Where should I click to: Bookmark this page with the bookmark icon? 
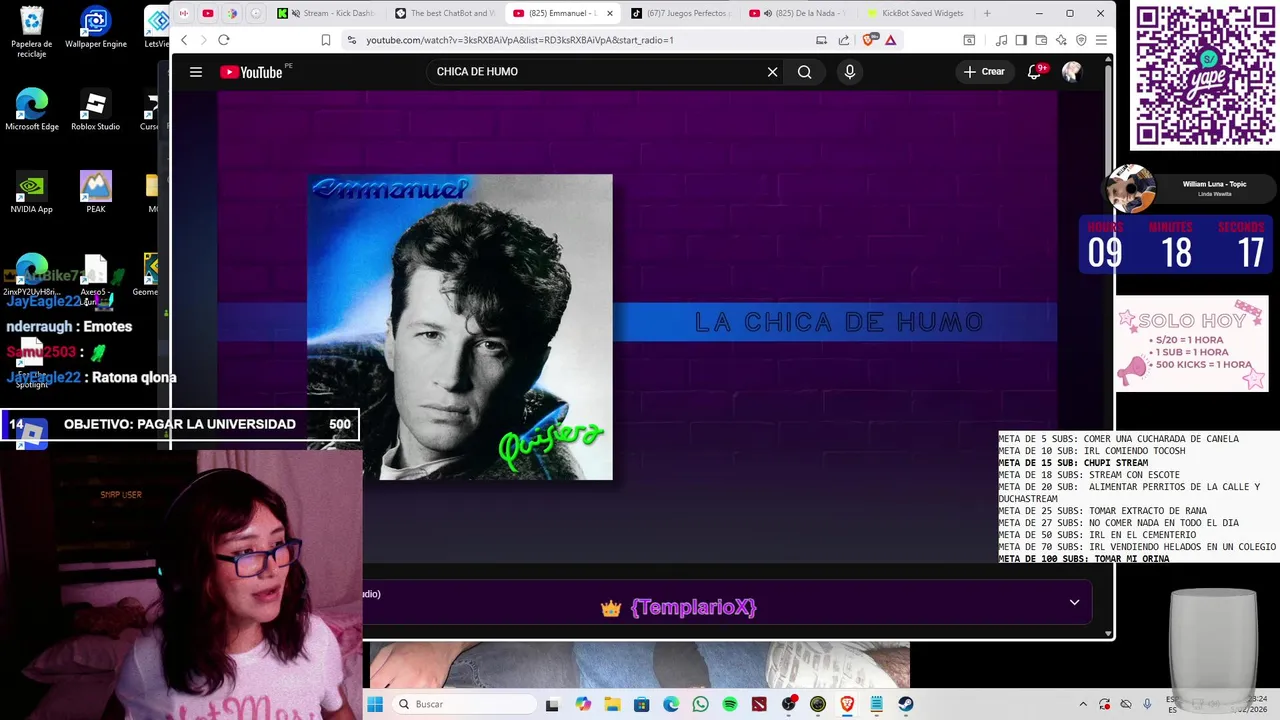tap(326, 40)
